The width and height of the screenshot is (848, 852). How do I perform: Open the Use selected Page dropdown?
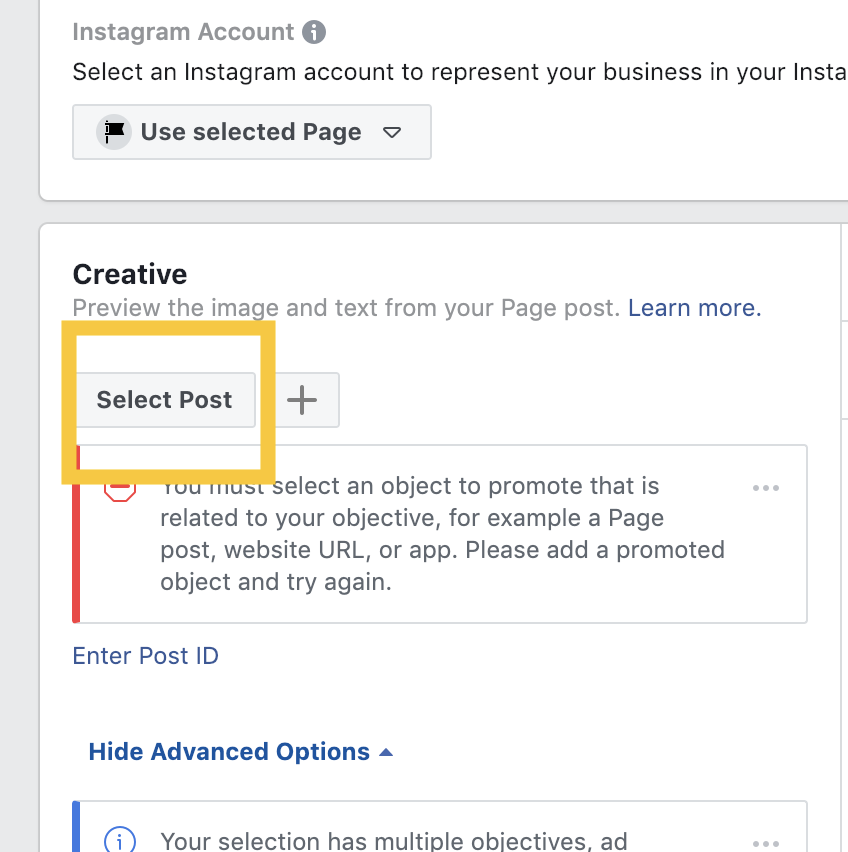point(252,132)
